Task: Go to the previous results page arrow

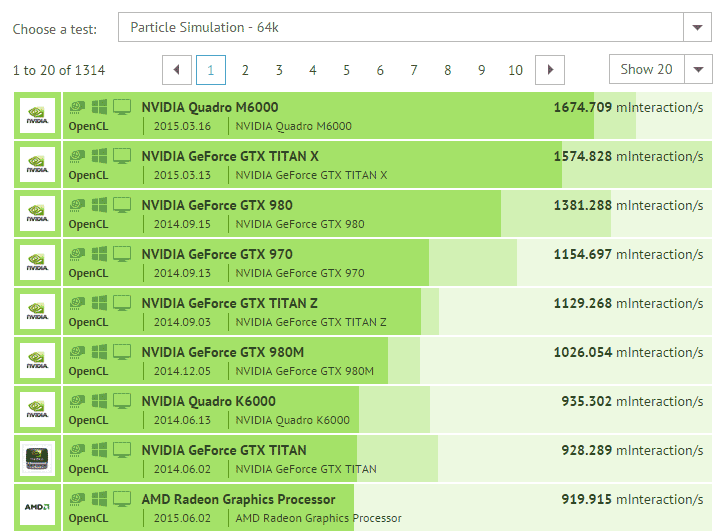Action: [x=177, y=70]
